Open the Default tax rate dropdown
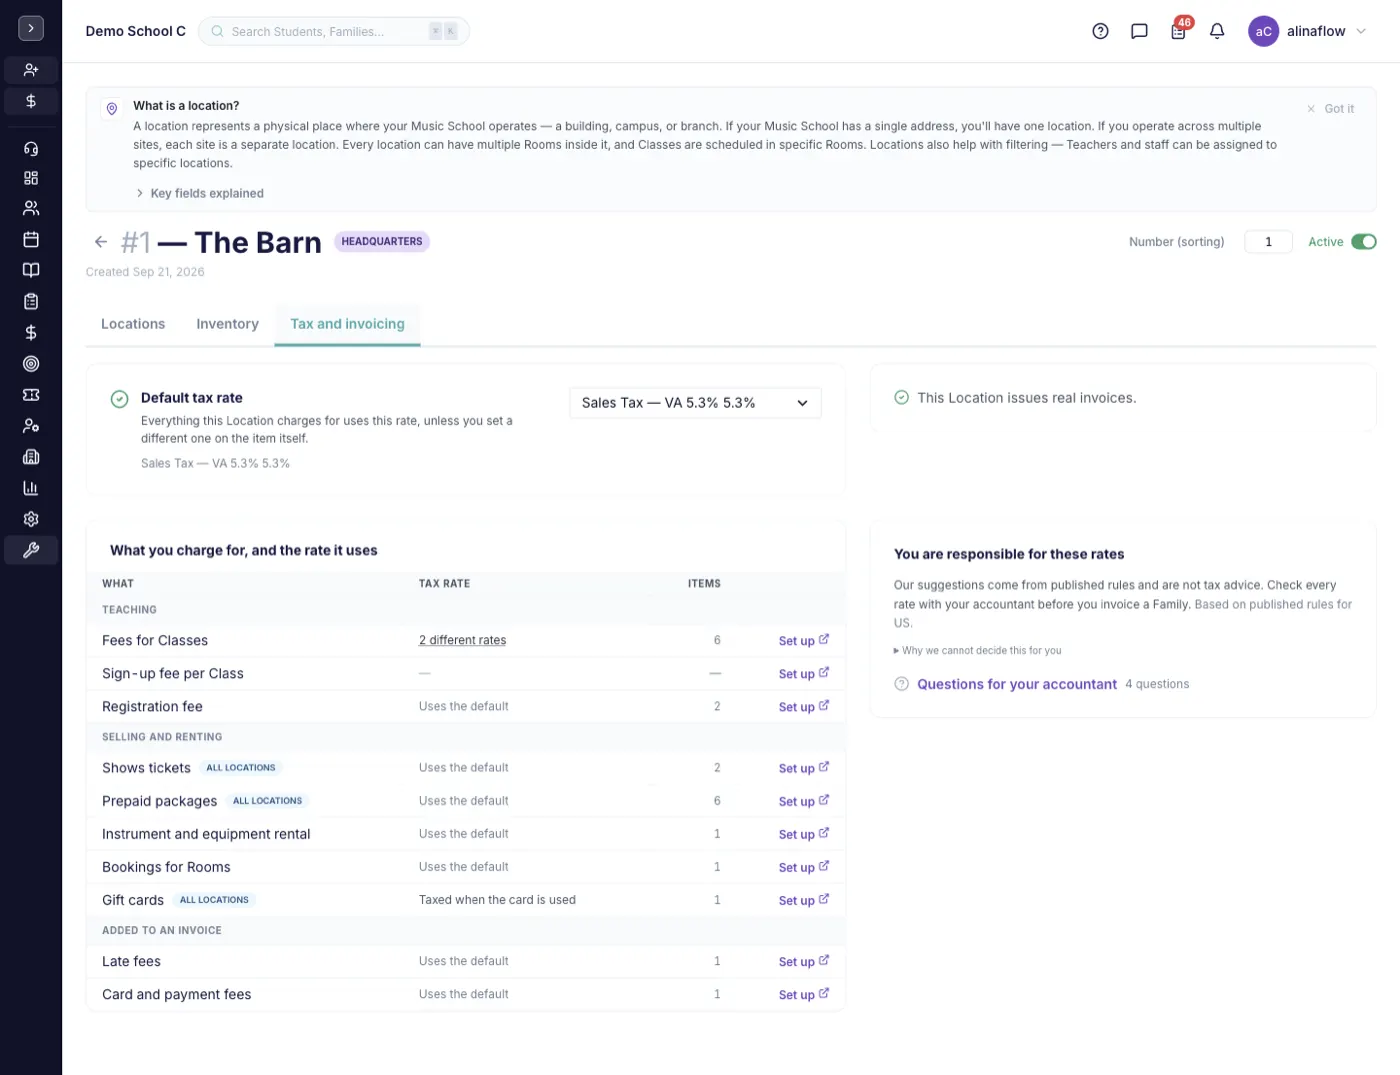The height and width of the screenshot is (1075, 1400). 695,403
